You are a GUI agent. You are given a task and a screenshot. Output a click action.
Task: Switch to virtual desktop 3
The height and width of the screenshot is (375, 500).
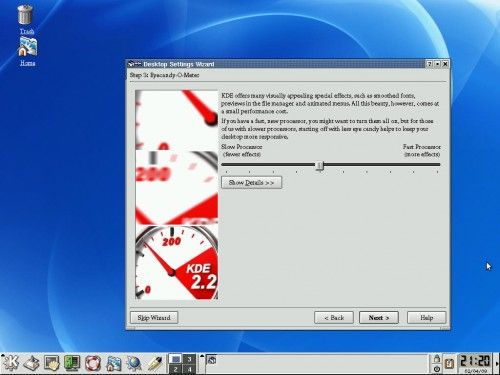coord(189,359)
